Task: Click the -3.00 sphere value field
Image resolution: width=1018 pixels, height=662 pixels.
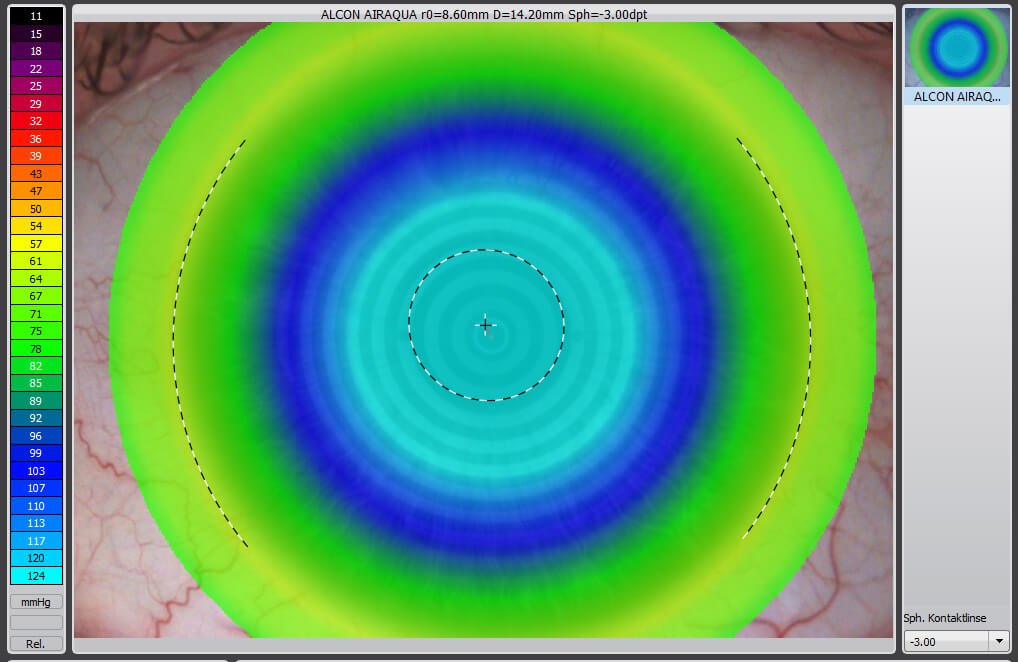Action: pyautogui.click(x=945, y=641)
